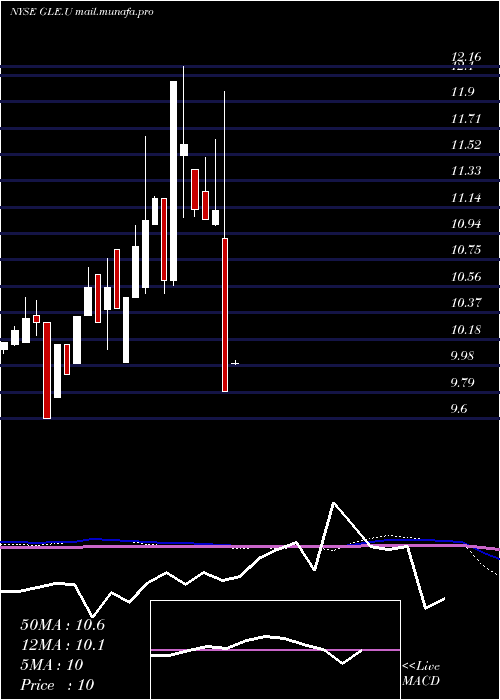This screenshot has height=700, width=500.
Task: Click the 10.56 price axis label
Action: pyautogui.click(x=466, y=277)
